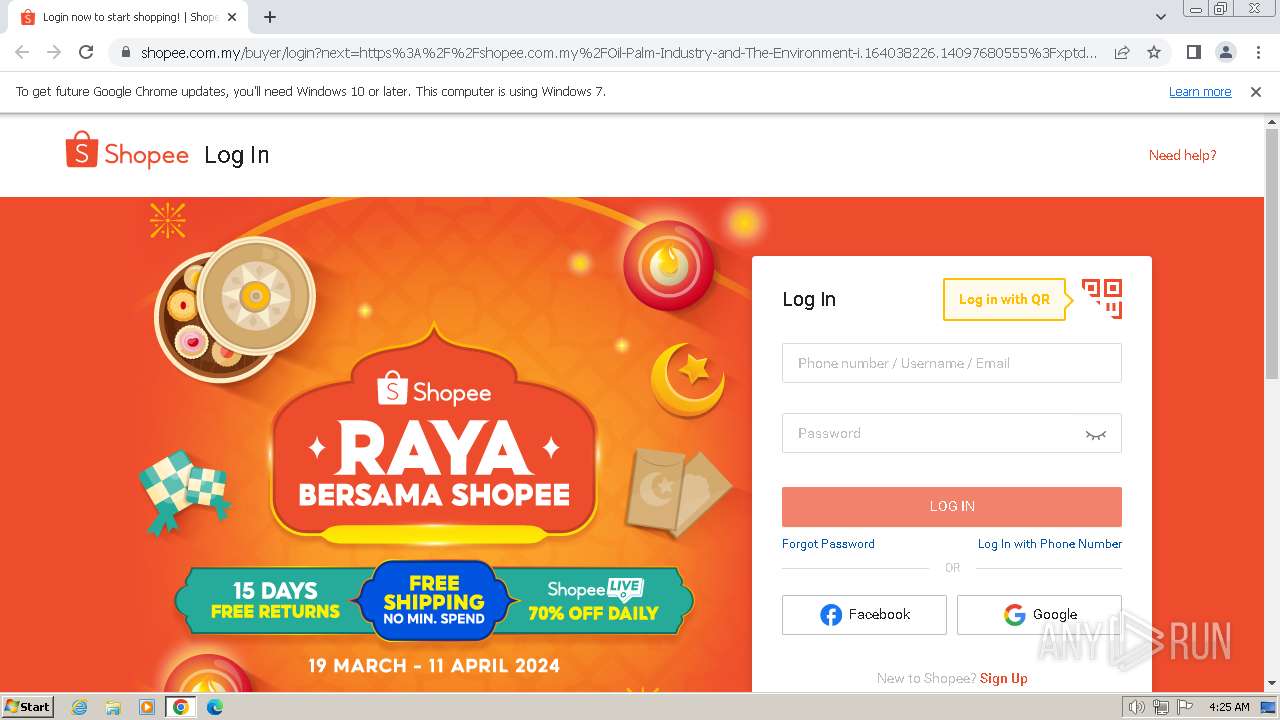This screenshot has height=720, width=1280.
Task: Open the Chrome three-dot menu
Action: 1258,52
